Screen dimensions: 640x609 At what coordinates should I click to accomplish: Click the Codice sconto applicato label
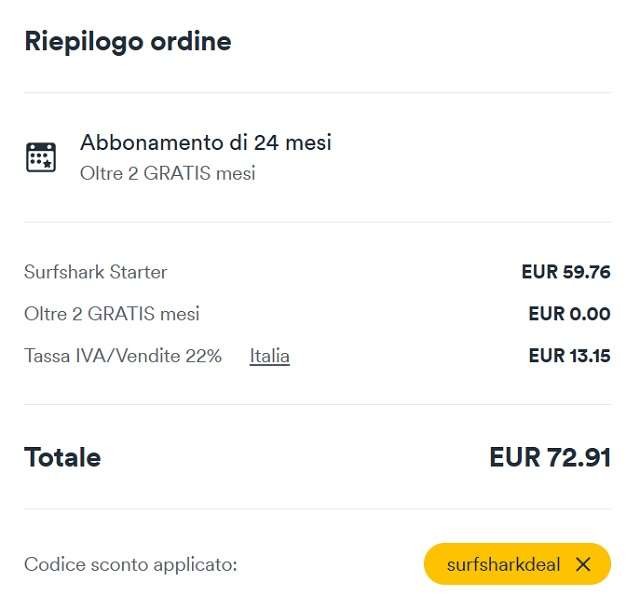tap(131, 565)
